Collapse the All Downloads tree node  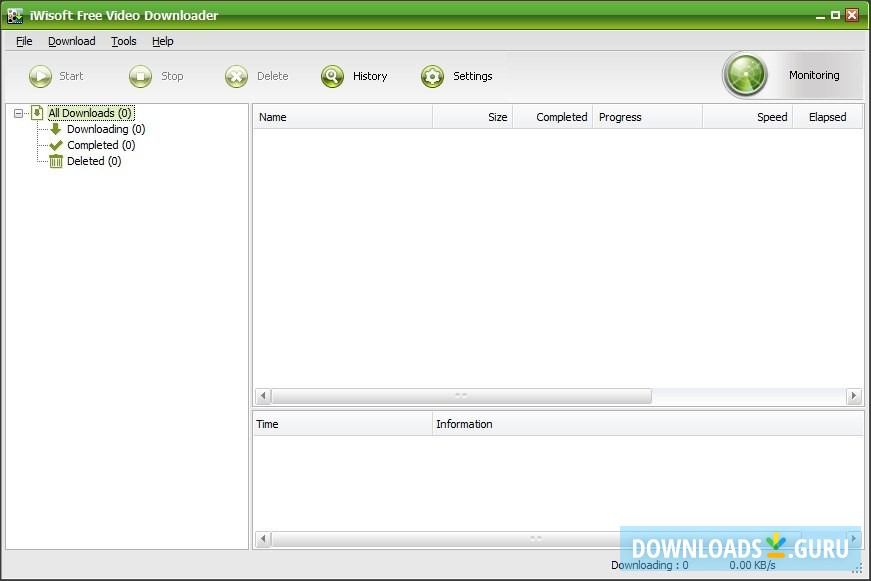click(x=18, y=113)
